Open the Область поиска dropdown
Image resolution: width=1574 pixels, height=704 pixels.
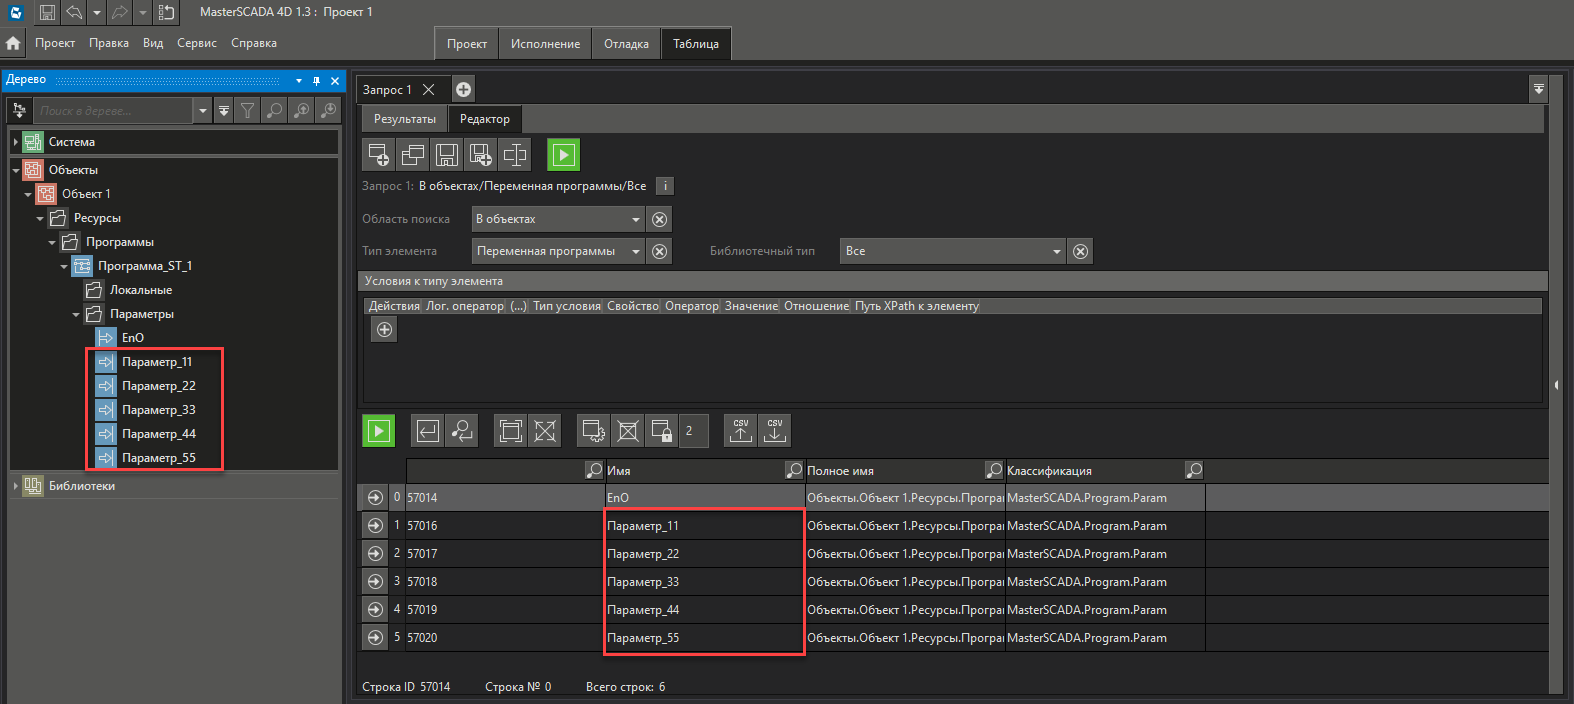(636, 219)
